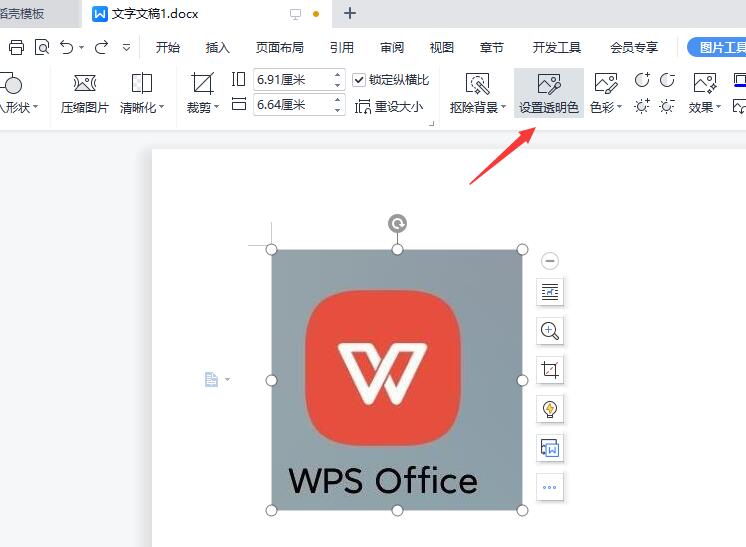Increase the picture height with up stepper
Viewport: 746px width, 547px height.
(x=337, y=75)
